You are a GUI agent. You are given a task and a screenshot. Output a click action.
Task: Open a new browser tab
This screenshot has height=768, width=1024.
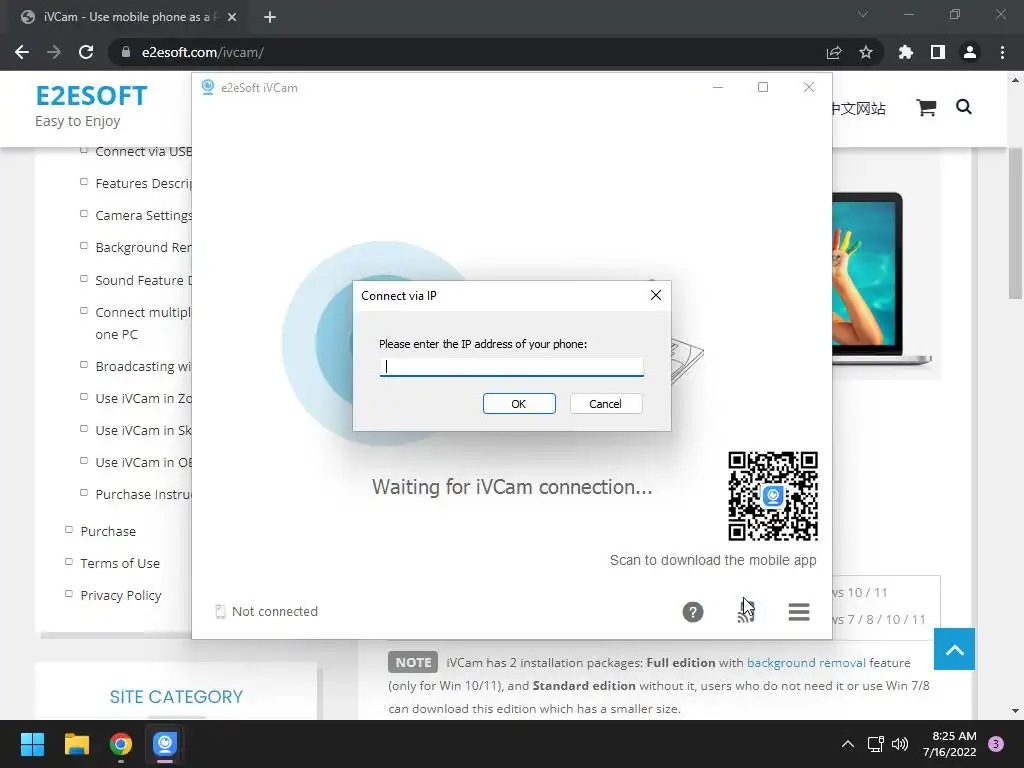pos(270,17)
